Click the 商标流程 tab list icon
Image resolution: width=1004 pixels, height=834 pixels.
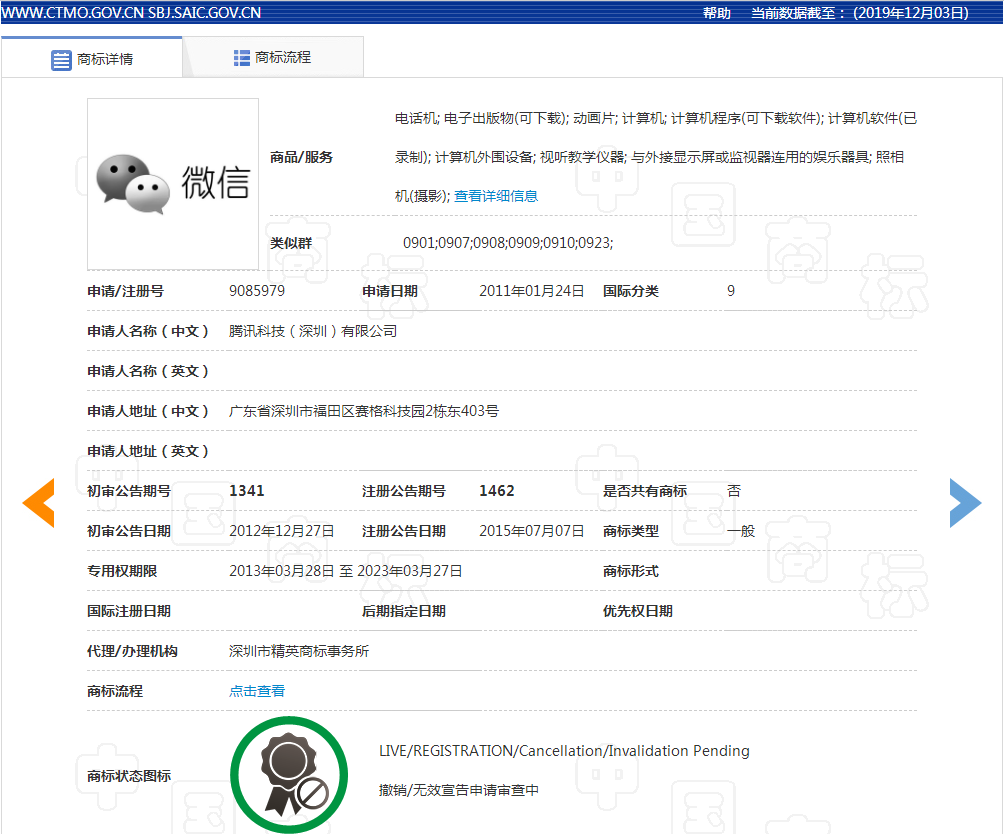[x=241, y=58]
